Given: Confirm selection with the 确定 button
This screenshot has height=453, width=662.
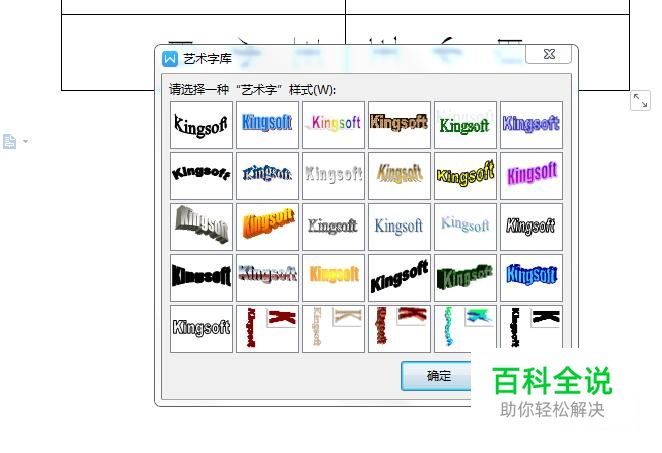Looking at the screenshot, I should tap(437, 376).
